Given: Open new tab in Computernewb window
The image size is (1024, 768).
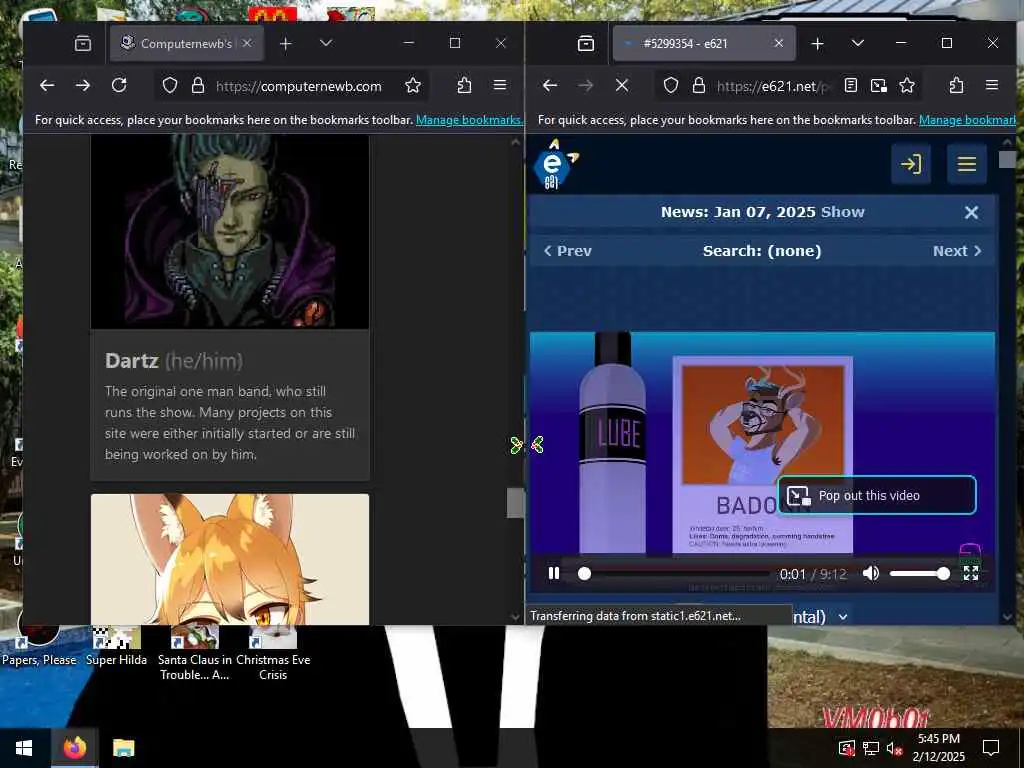Looking at the screenshot, I should click(x=285, y=44).
